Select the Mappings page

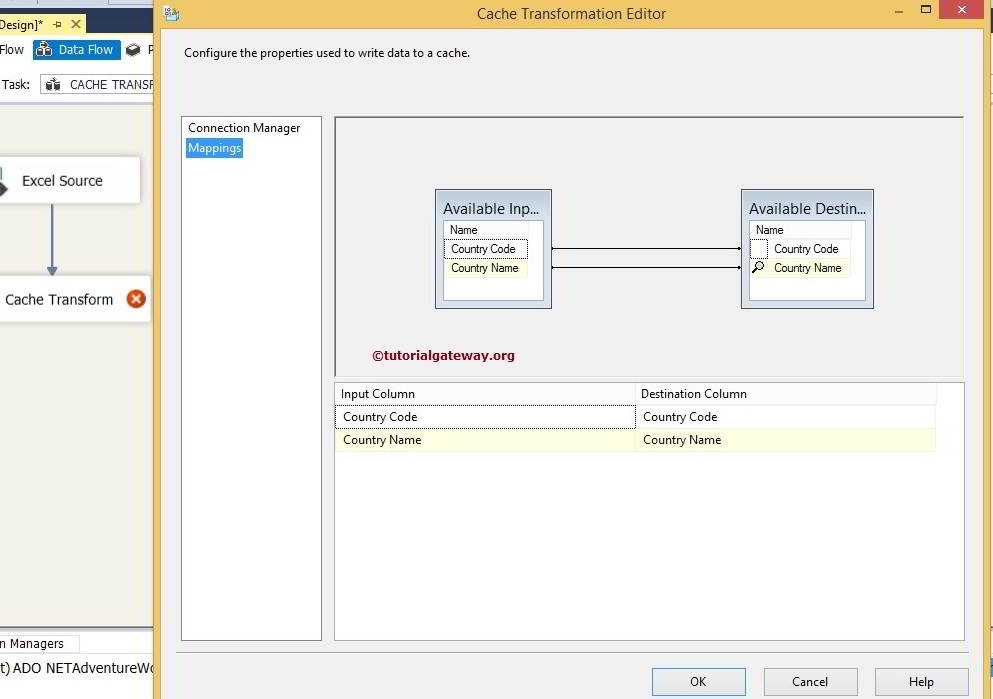point(214,148)
